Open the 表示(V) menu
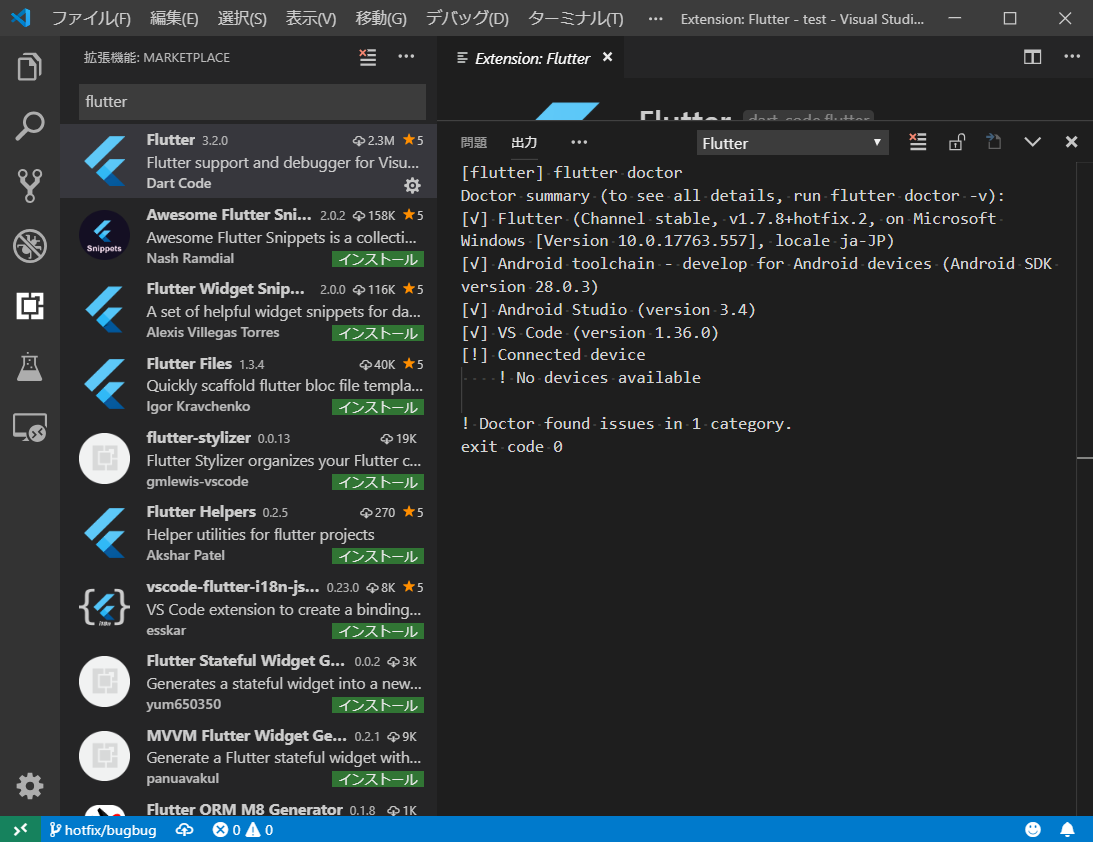The width and height of the screenshot is (1093, 842). pos(311,19)
